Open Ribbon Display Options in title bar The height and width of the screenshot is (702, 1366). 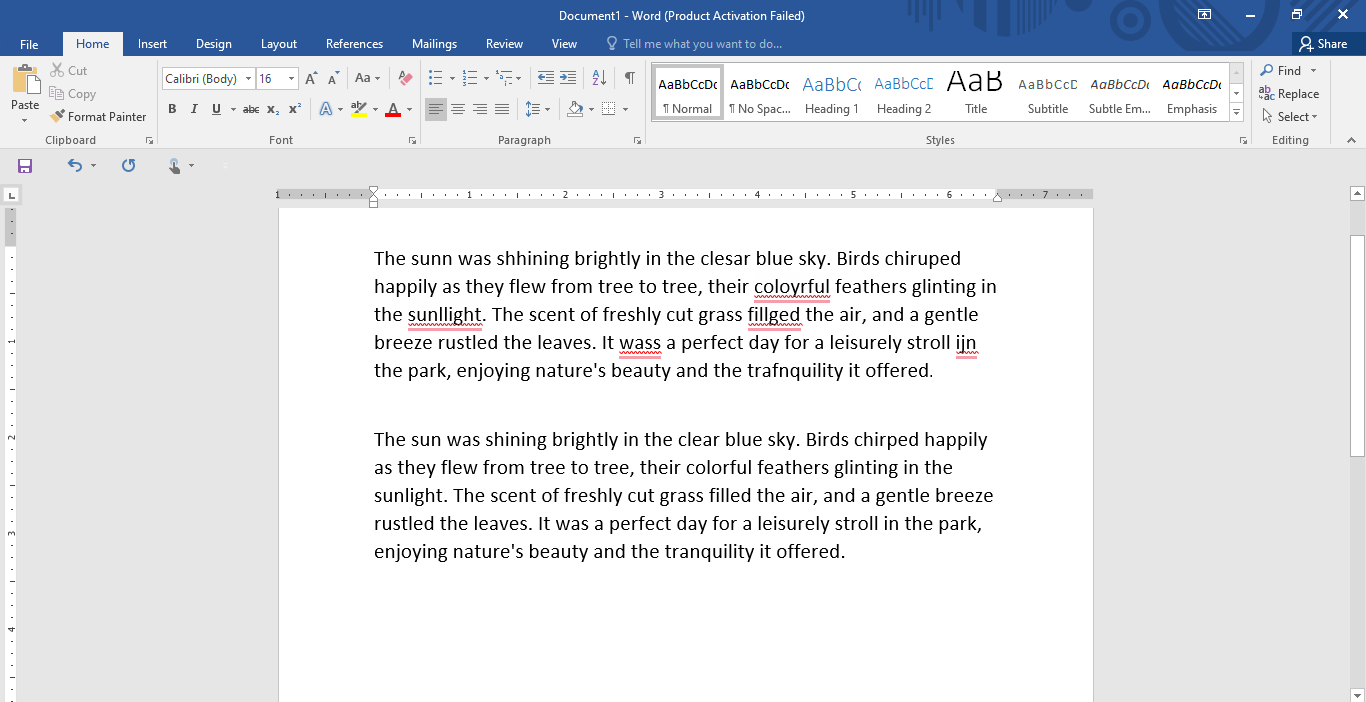1204,14
